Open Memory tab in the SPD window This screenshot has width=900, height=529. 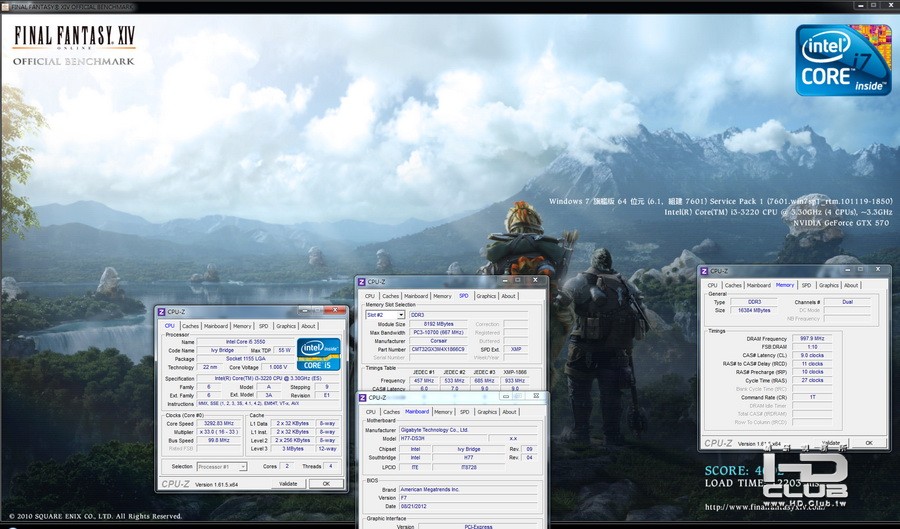[x=443, y=296]
